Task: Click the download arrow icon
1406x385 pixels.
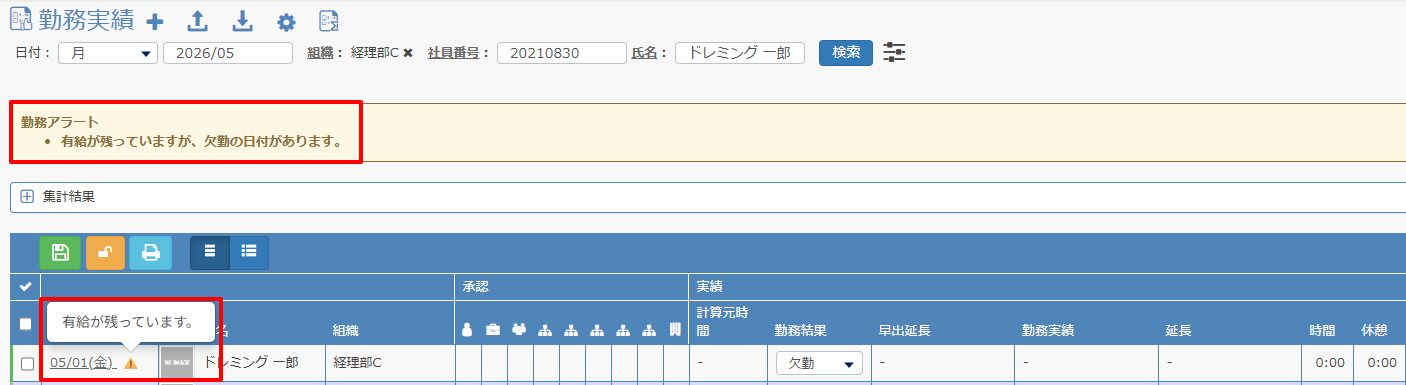Action: click(x=242, y=21)
